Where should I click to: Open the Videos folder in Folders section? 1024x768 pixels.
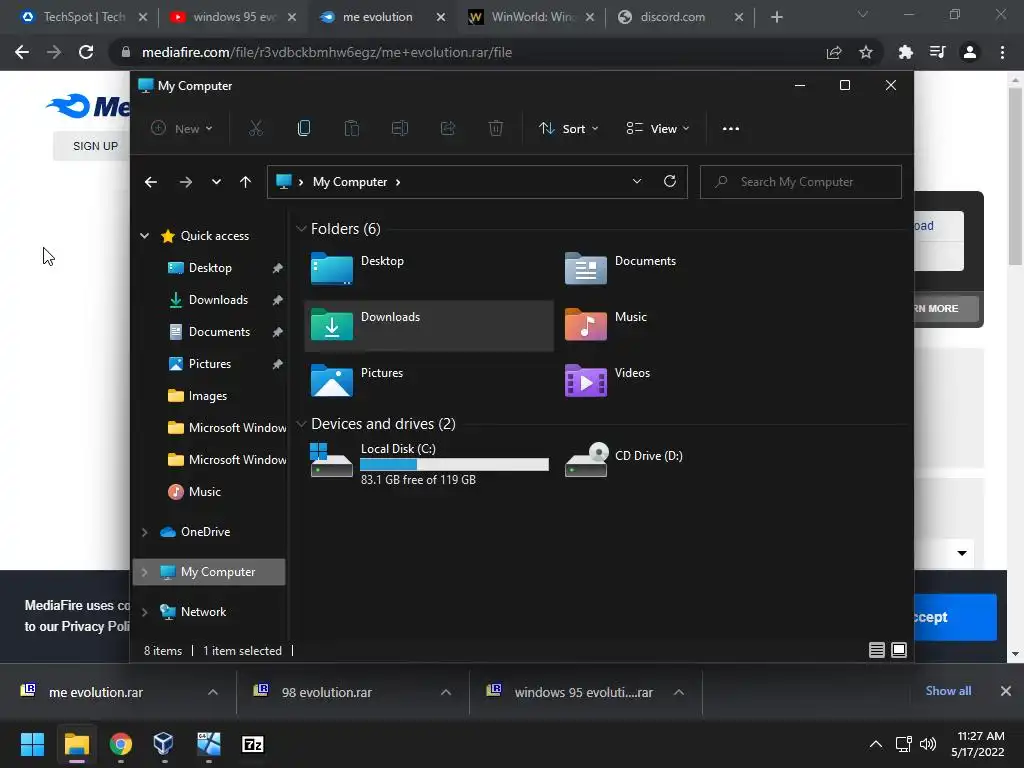coord(682,381)
